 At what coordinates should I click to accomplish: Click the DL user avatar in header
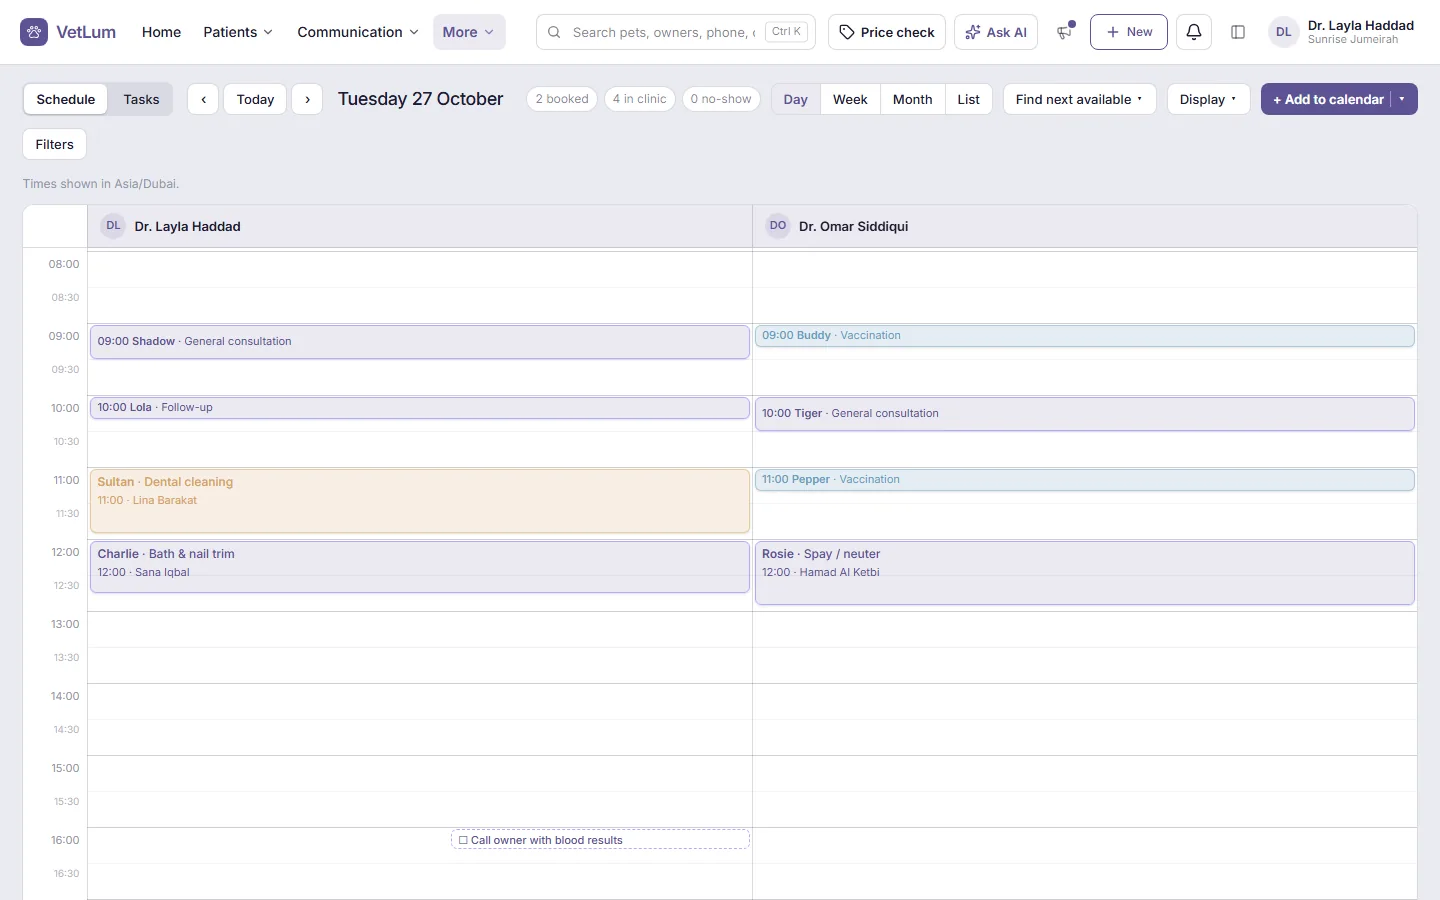coord(1284,32)
